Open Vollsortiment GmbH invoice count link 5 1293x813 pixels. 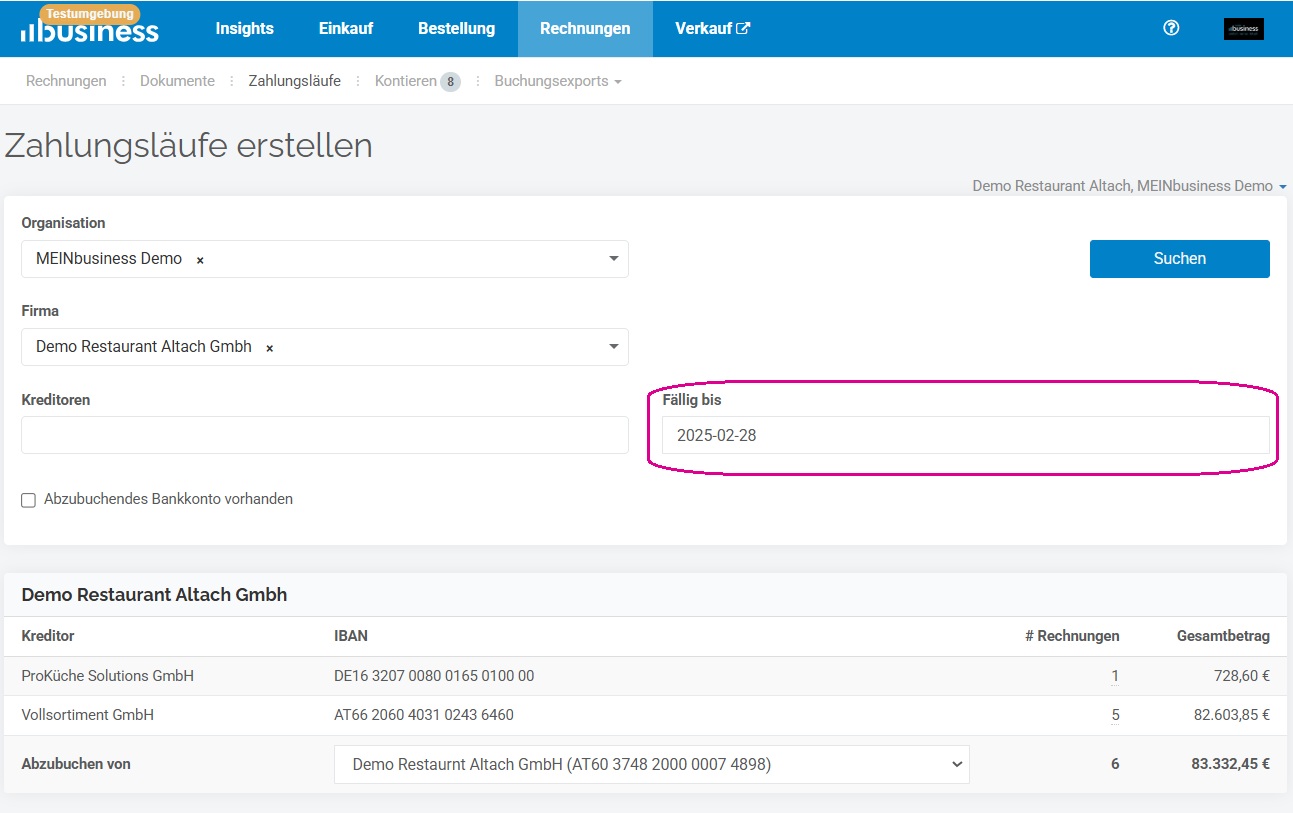pos(1115,715)
